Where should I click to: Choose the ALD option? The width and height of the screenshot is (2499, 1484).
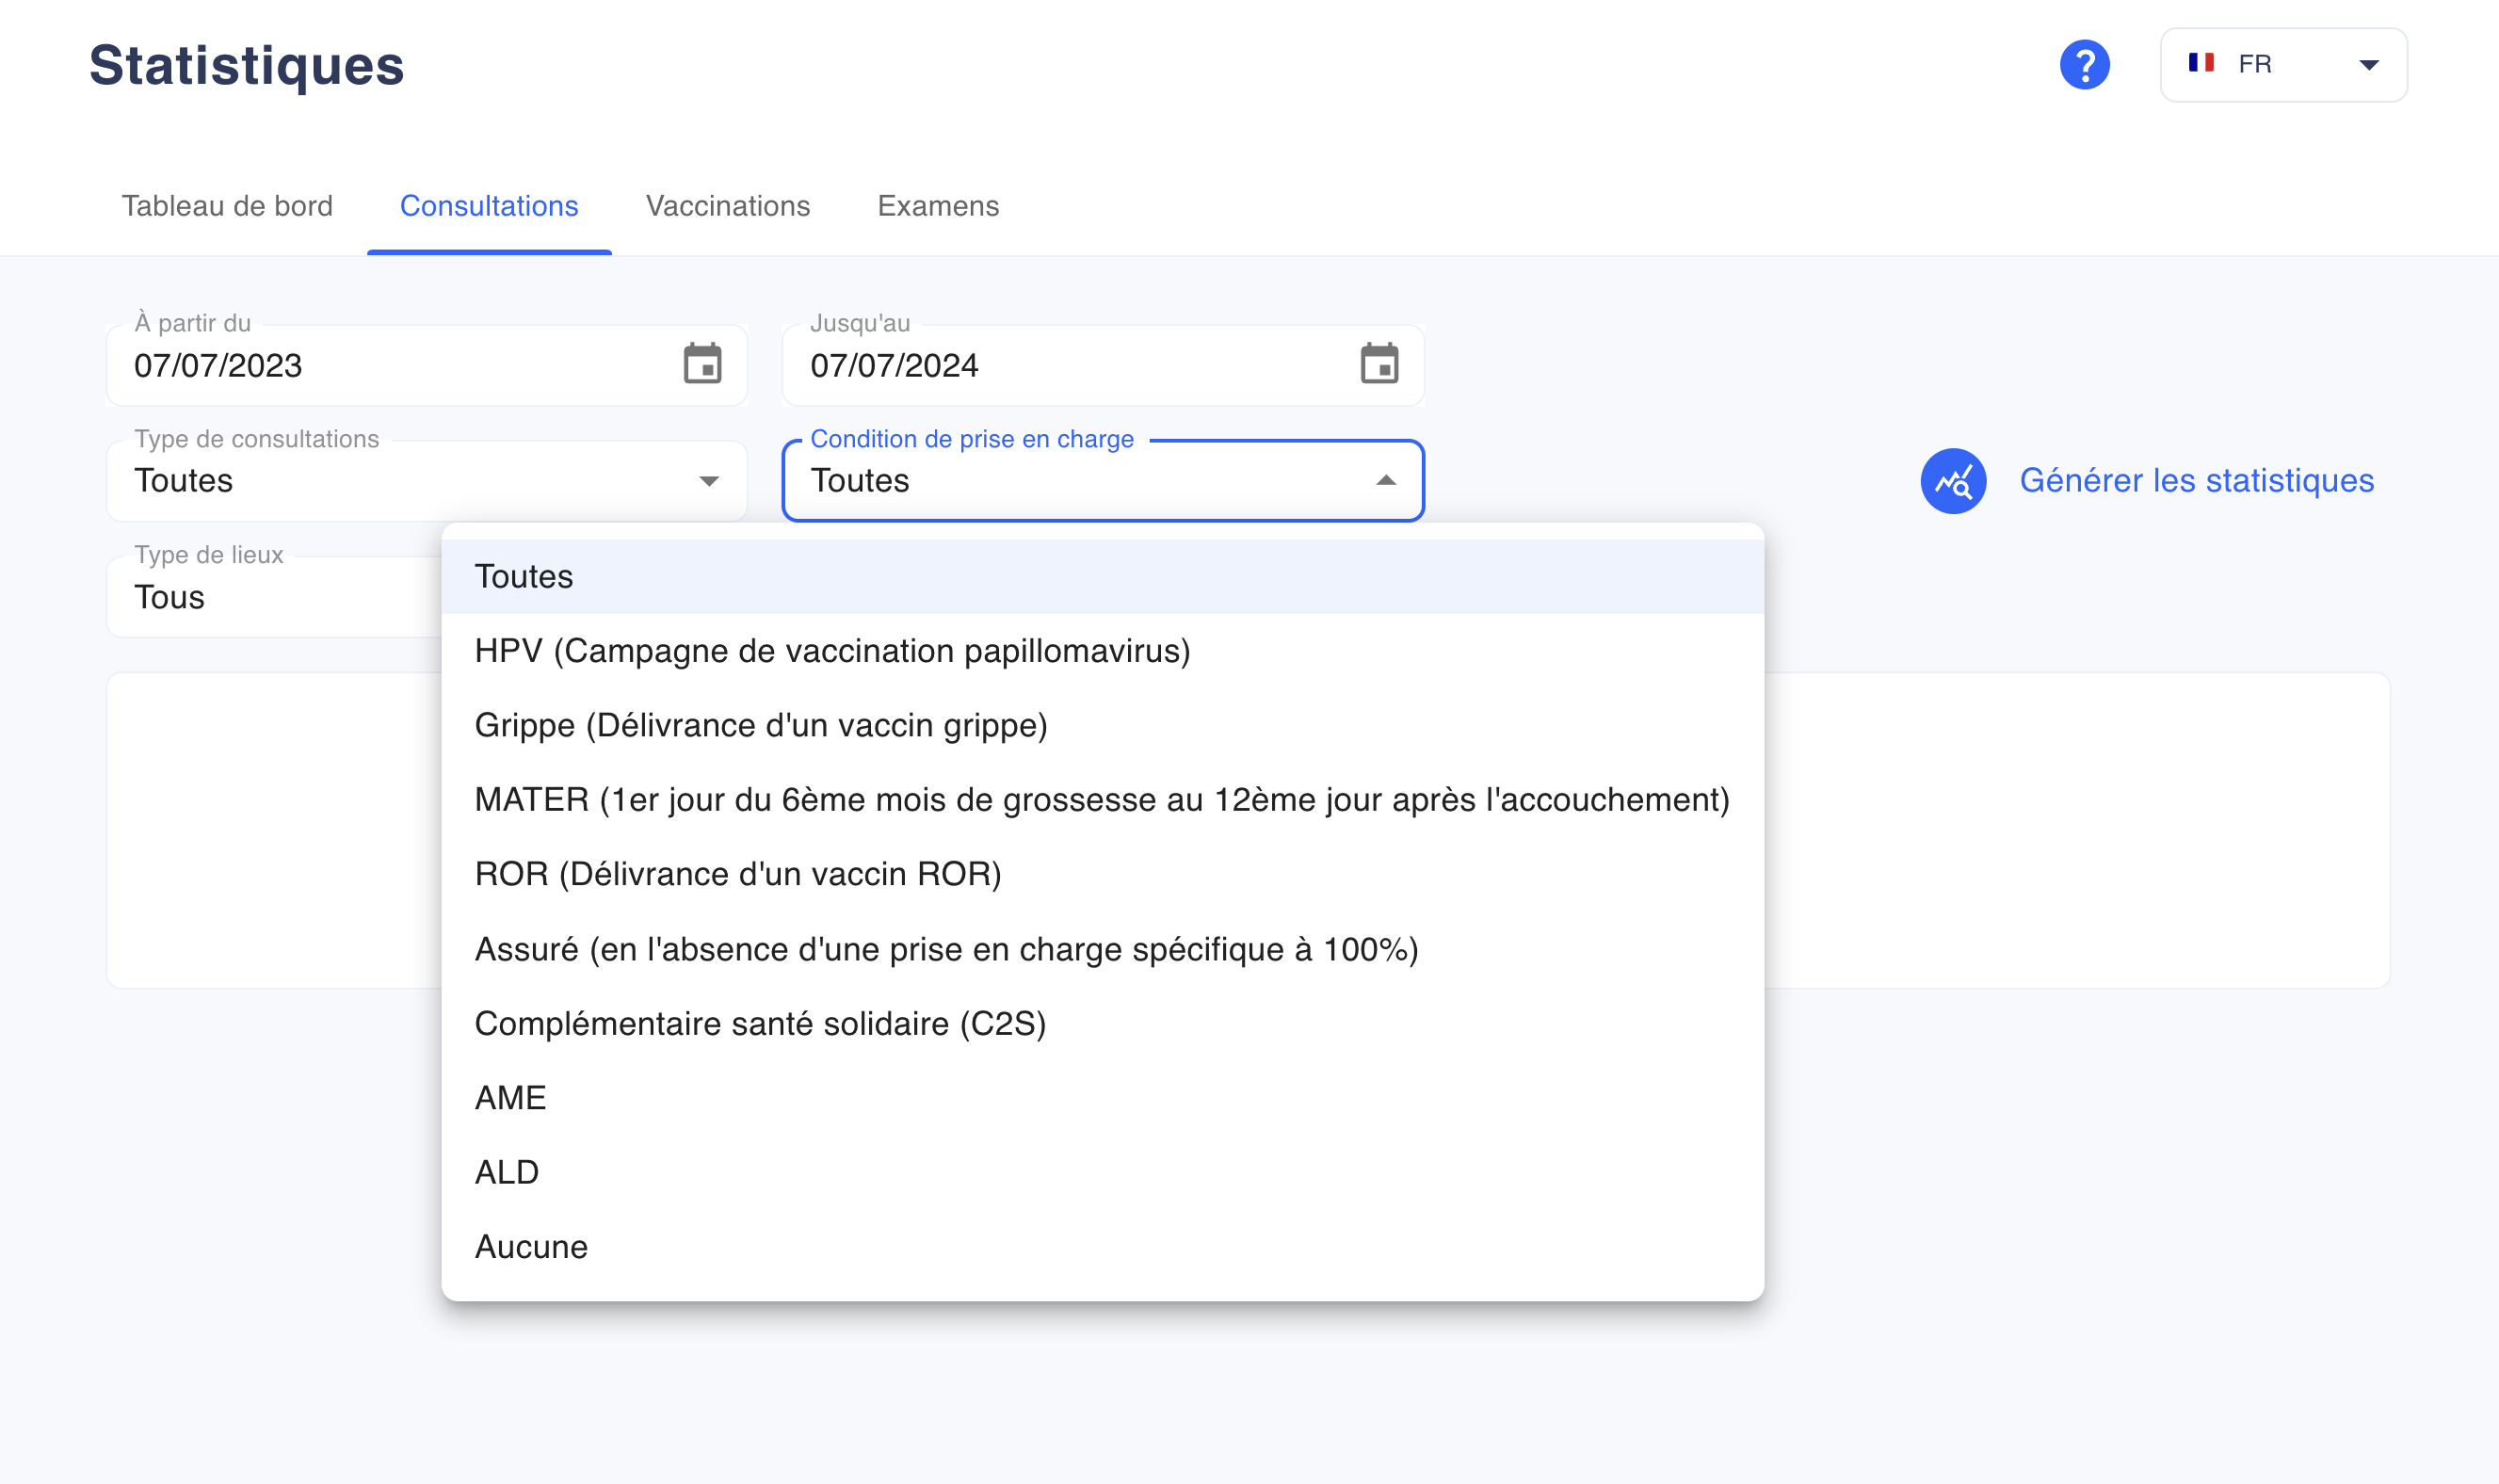click(1102, 1172)
